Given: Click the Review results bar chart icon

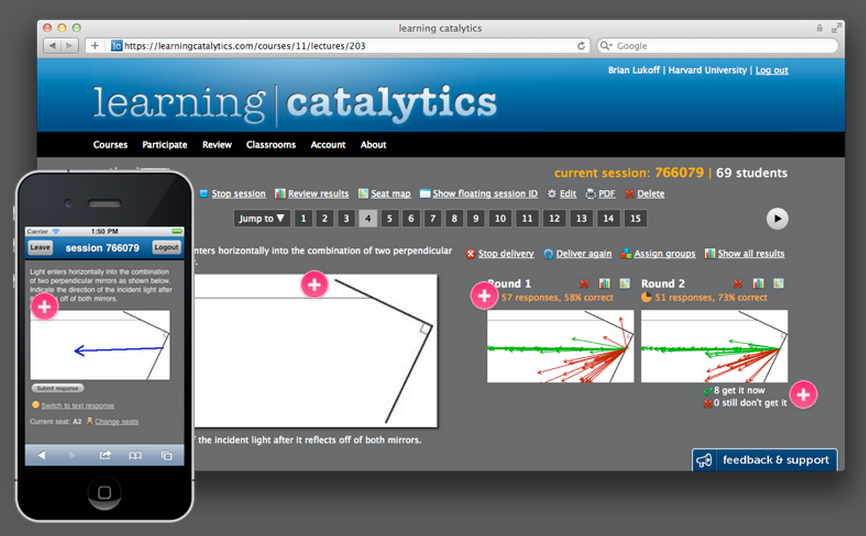Looking at the screenshot, I should click(280, 193).
